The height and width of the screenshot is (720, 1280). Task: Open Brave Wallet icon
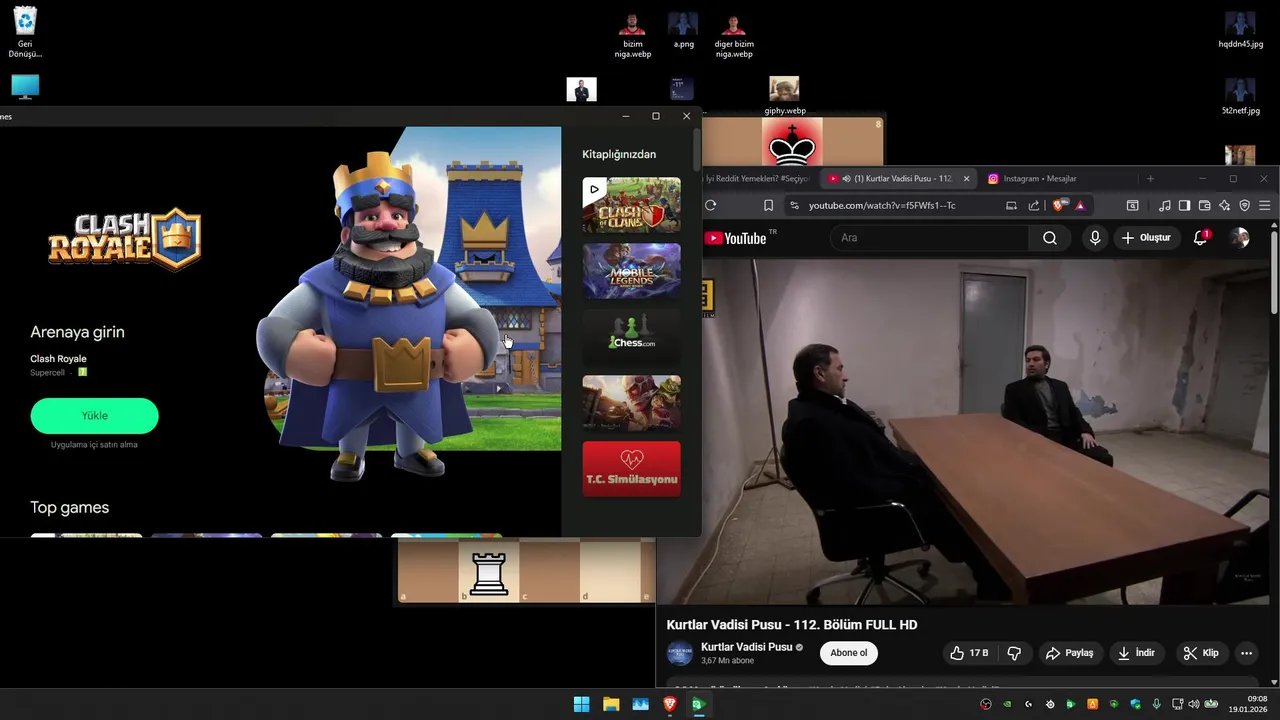point(1205,205)
